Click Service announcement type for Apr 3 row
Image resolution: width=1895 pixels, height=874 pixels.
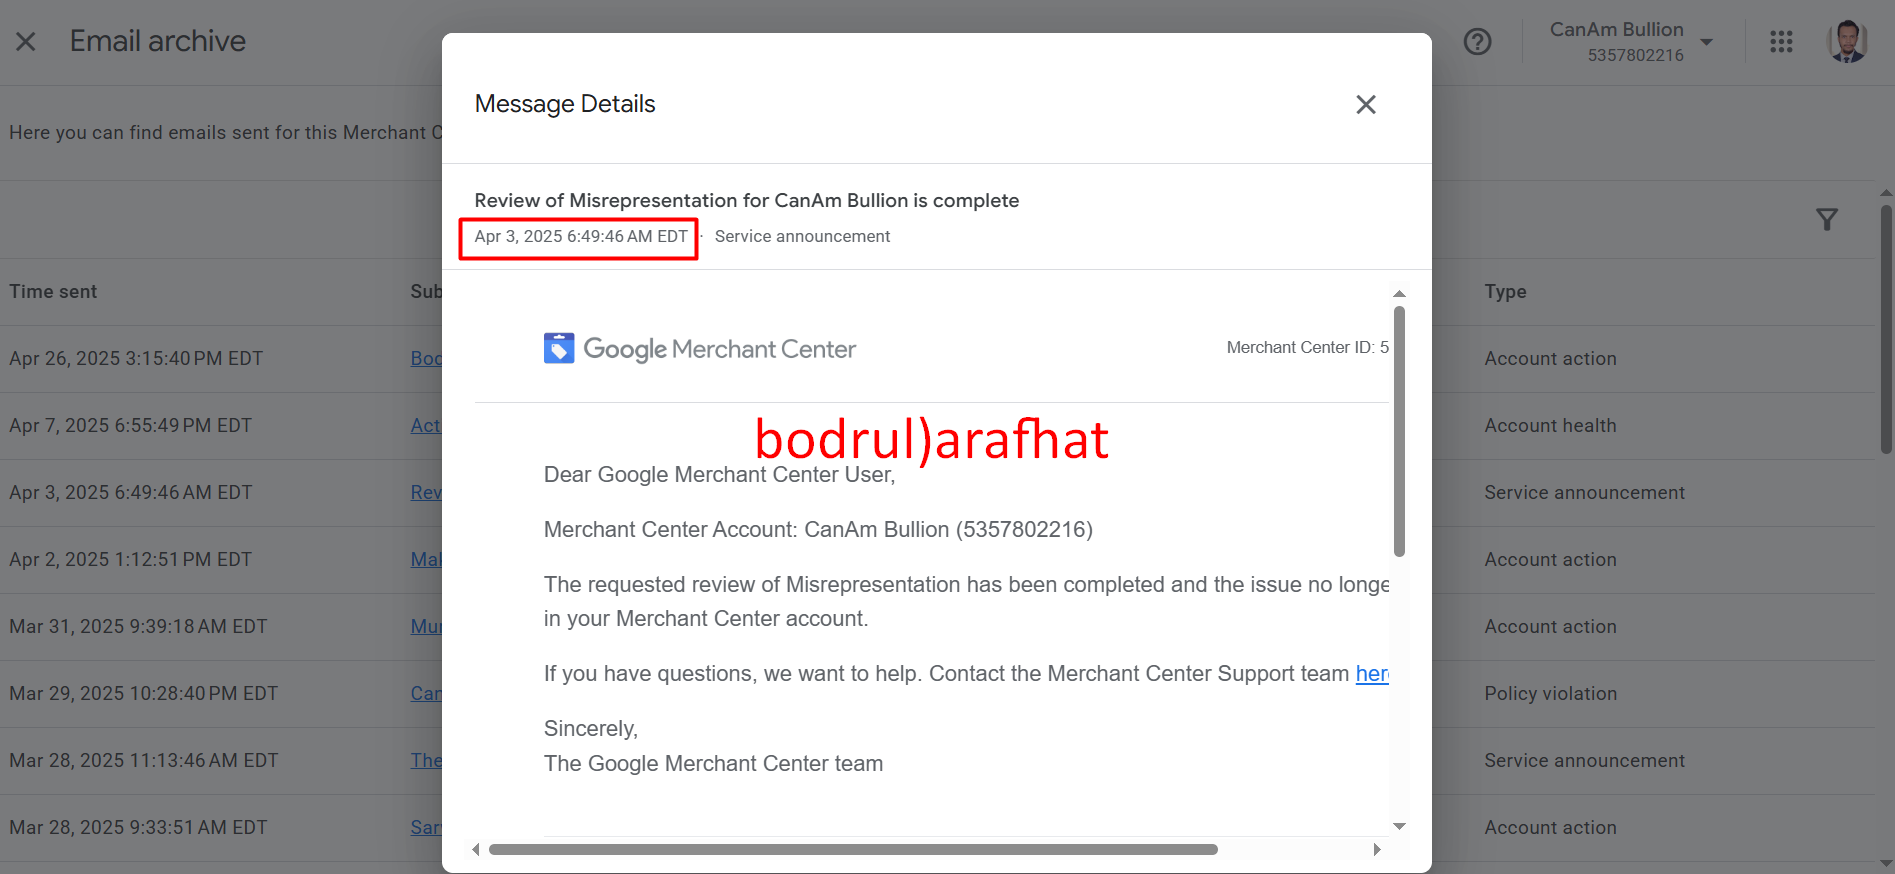[x=1584, y=493]
